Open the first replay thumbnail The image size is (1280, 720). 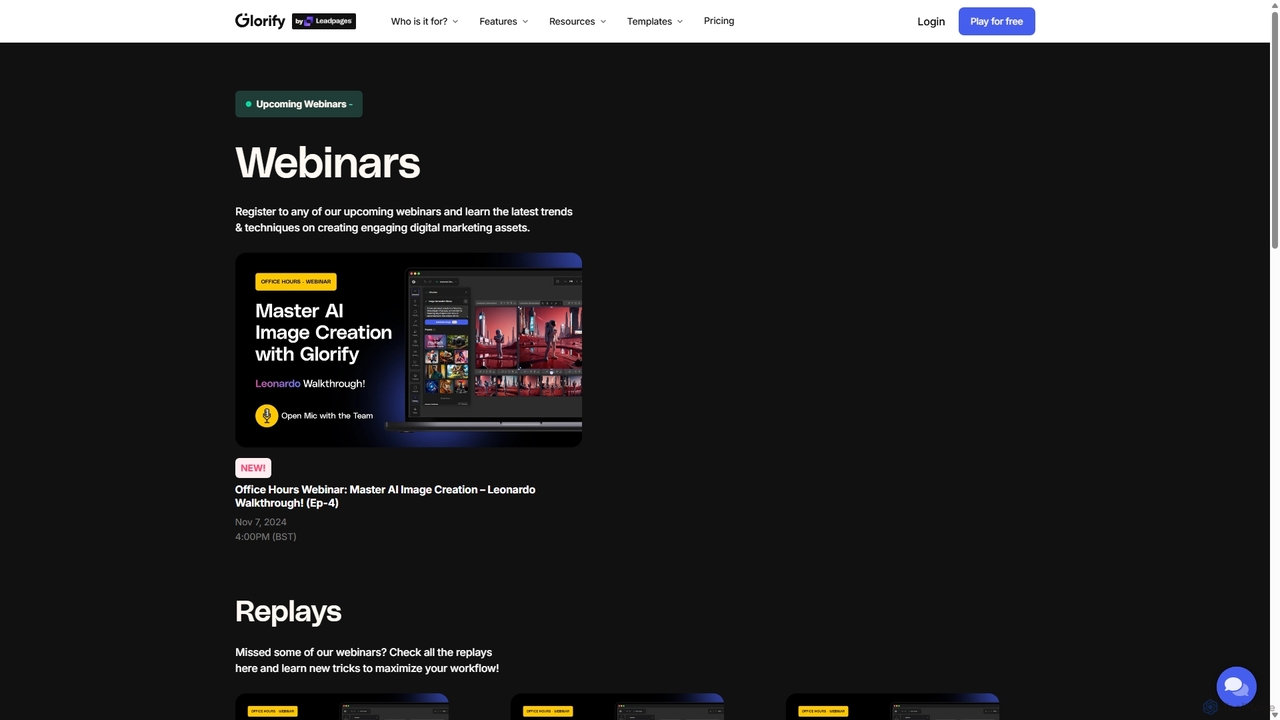[x=342, y=707]
